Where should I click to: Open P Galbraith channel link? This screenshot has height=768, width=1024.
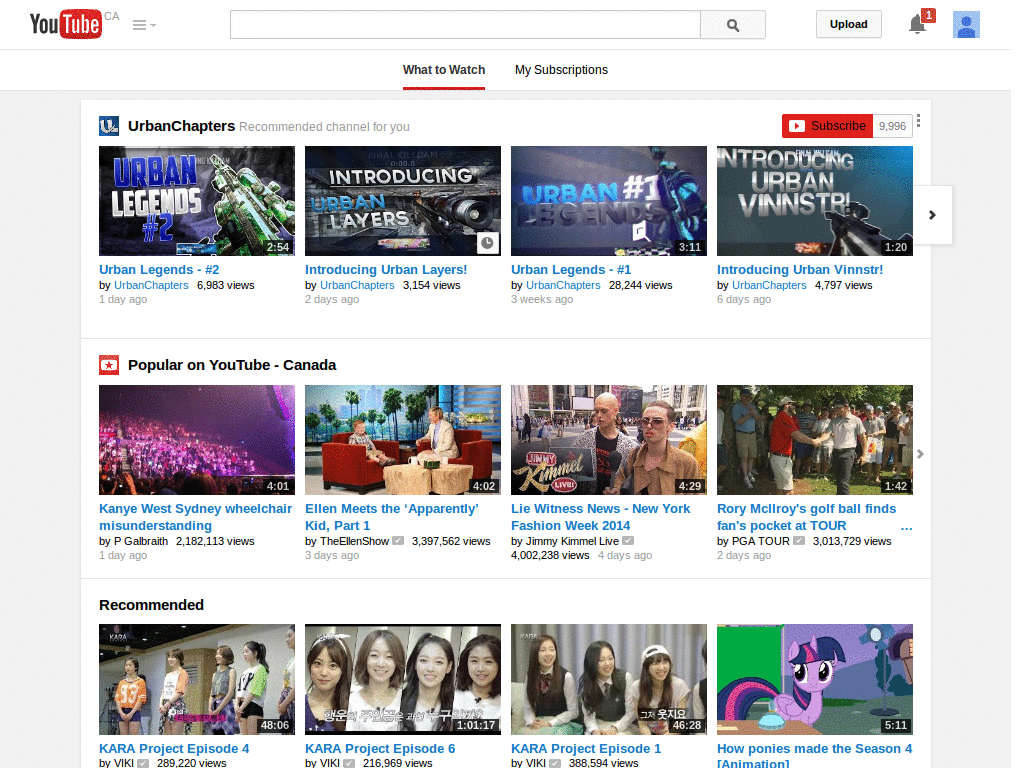click(x=141, y=541)
